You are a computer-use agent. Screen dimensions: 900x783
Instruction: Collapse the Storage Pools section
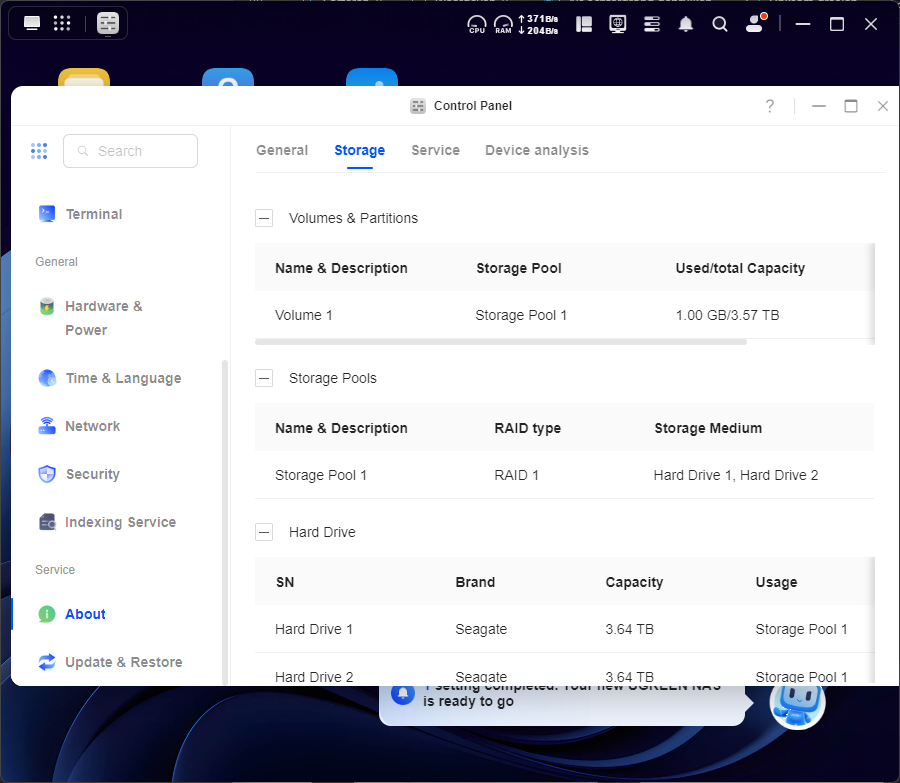[x=264, y=378]
